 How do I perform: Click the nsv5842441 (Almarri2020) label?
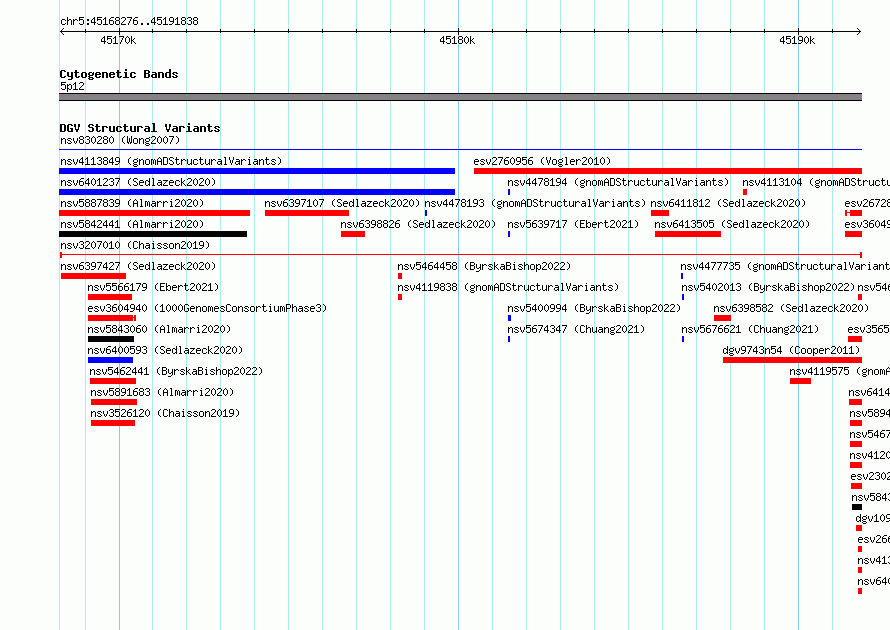point(132,224)
